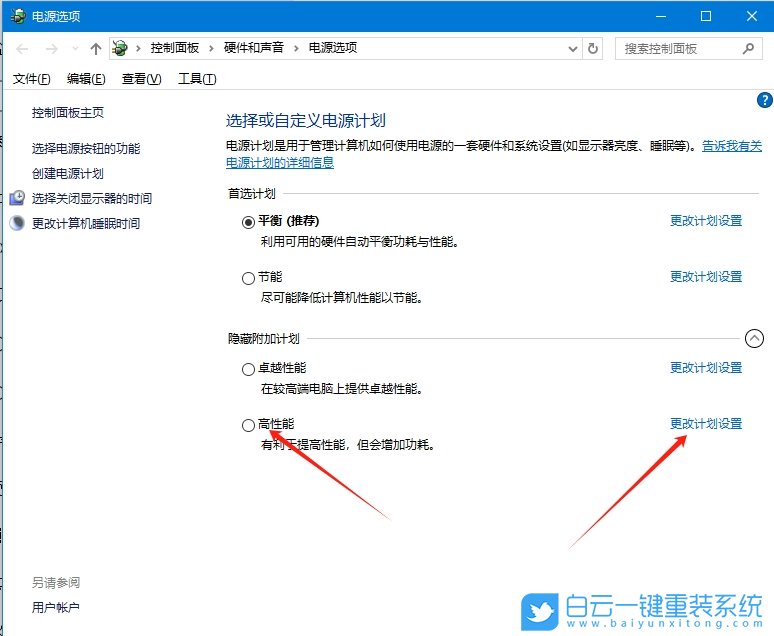Click the power options address bar icon
This screenshot has height=636, width=774.
pyautogui.click(x=120, y=48)
